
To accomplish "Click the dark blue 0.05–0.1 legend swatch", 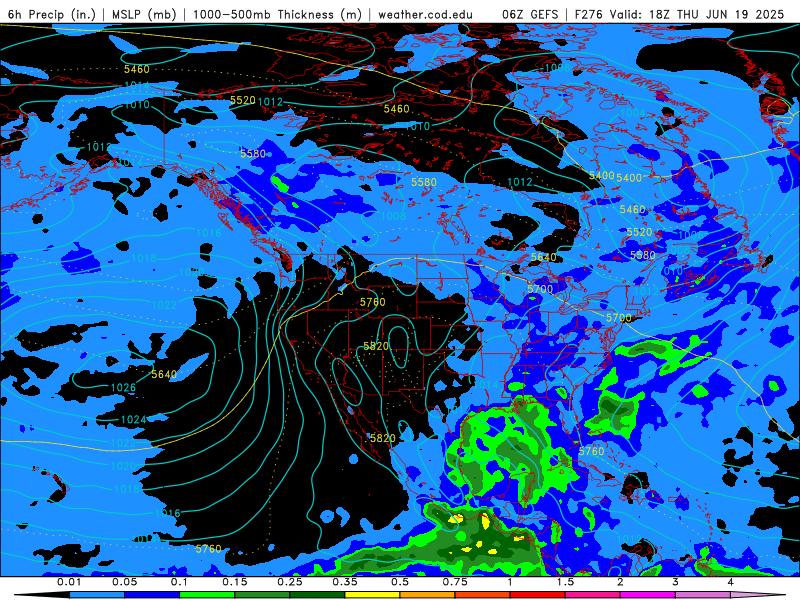I will click(x=152, y=595).
